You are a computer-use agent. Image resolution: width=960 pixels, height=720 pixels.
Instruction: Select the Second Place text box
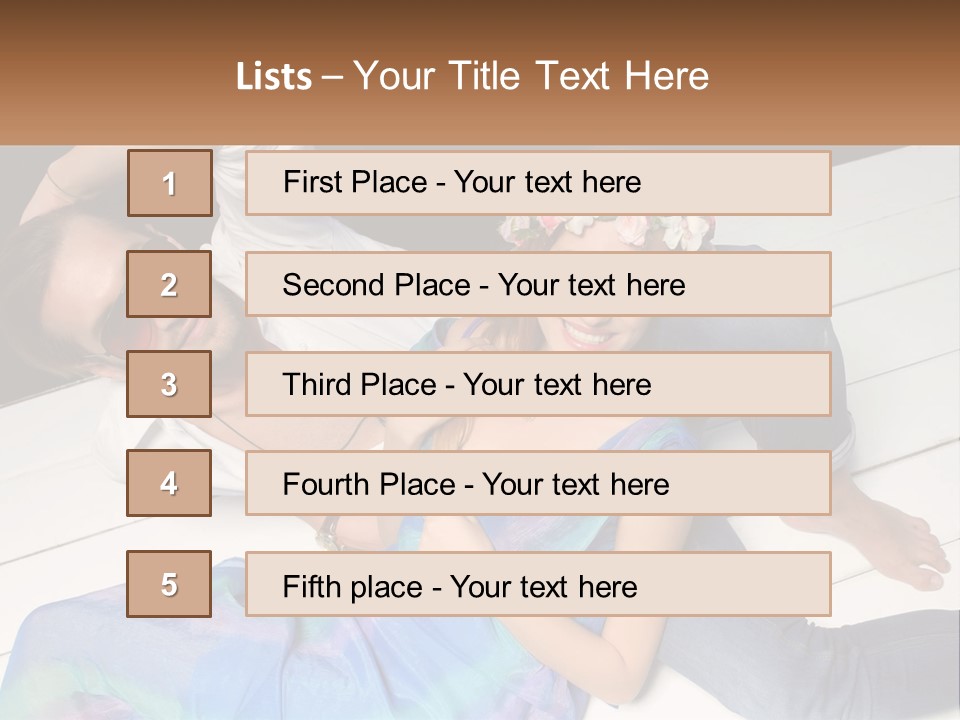pos(538,284)
